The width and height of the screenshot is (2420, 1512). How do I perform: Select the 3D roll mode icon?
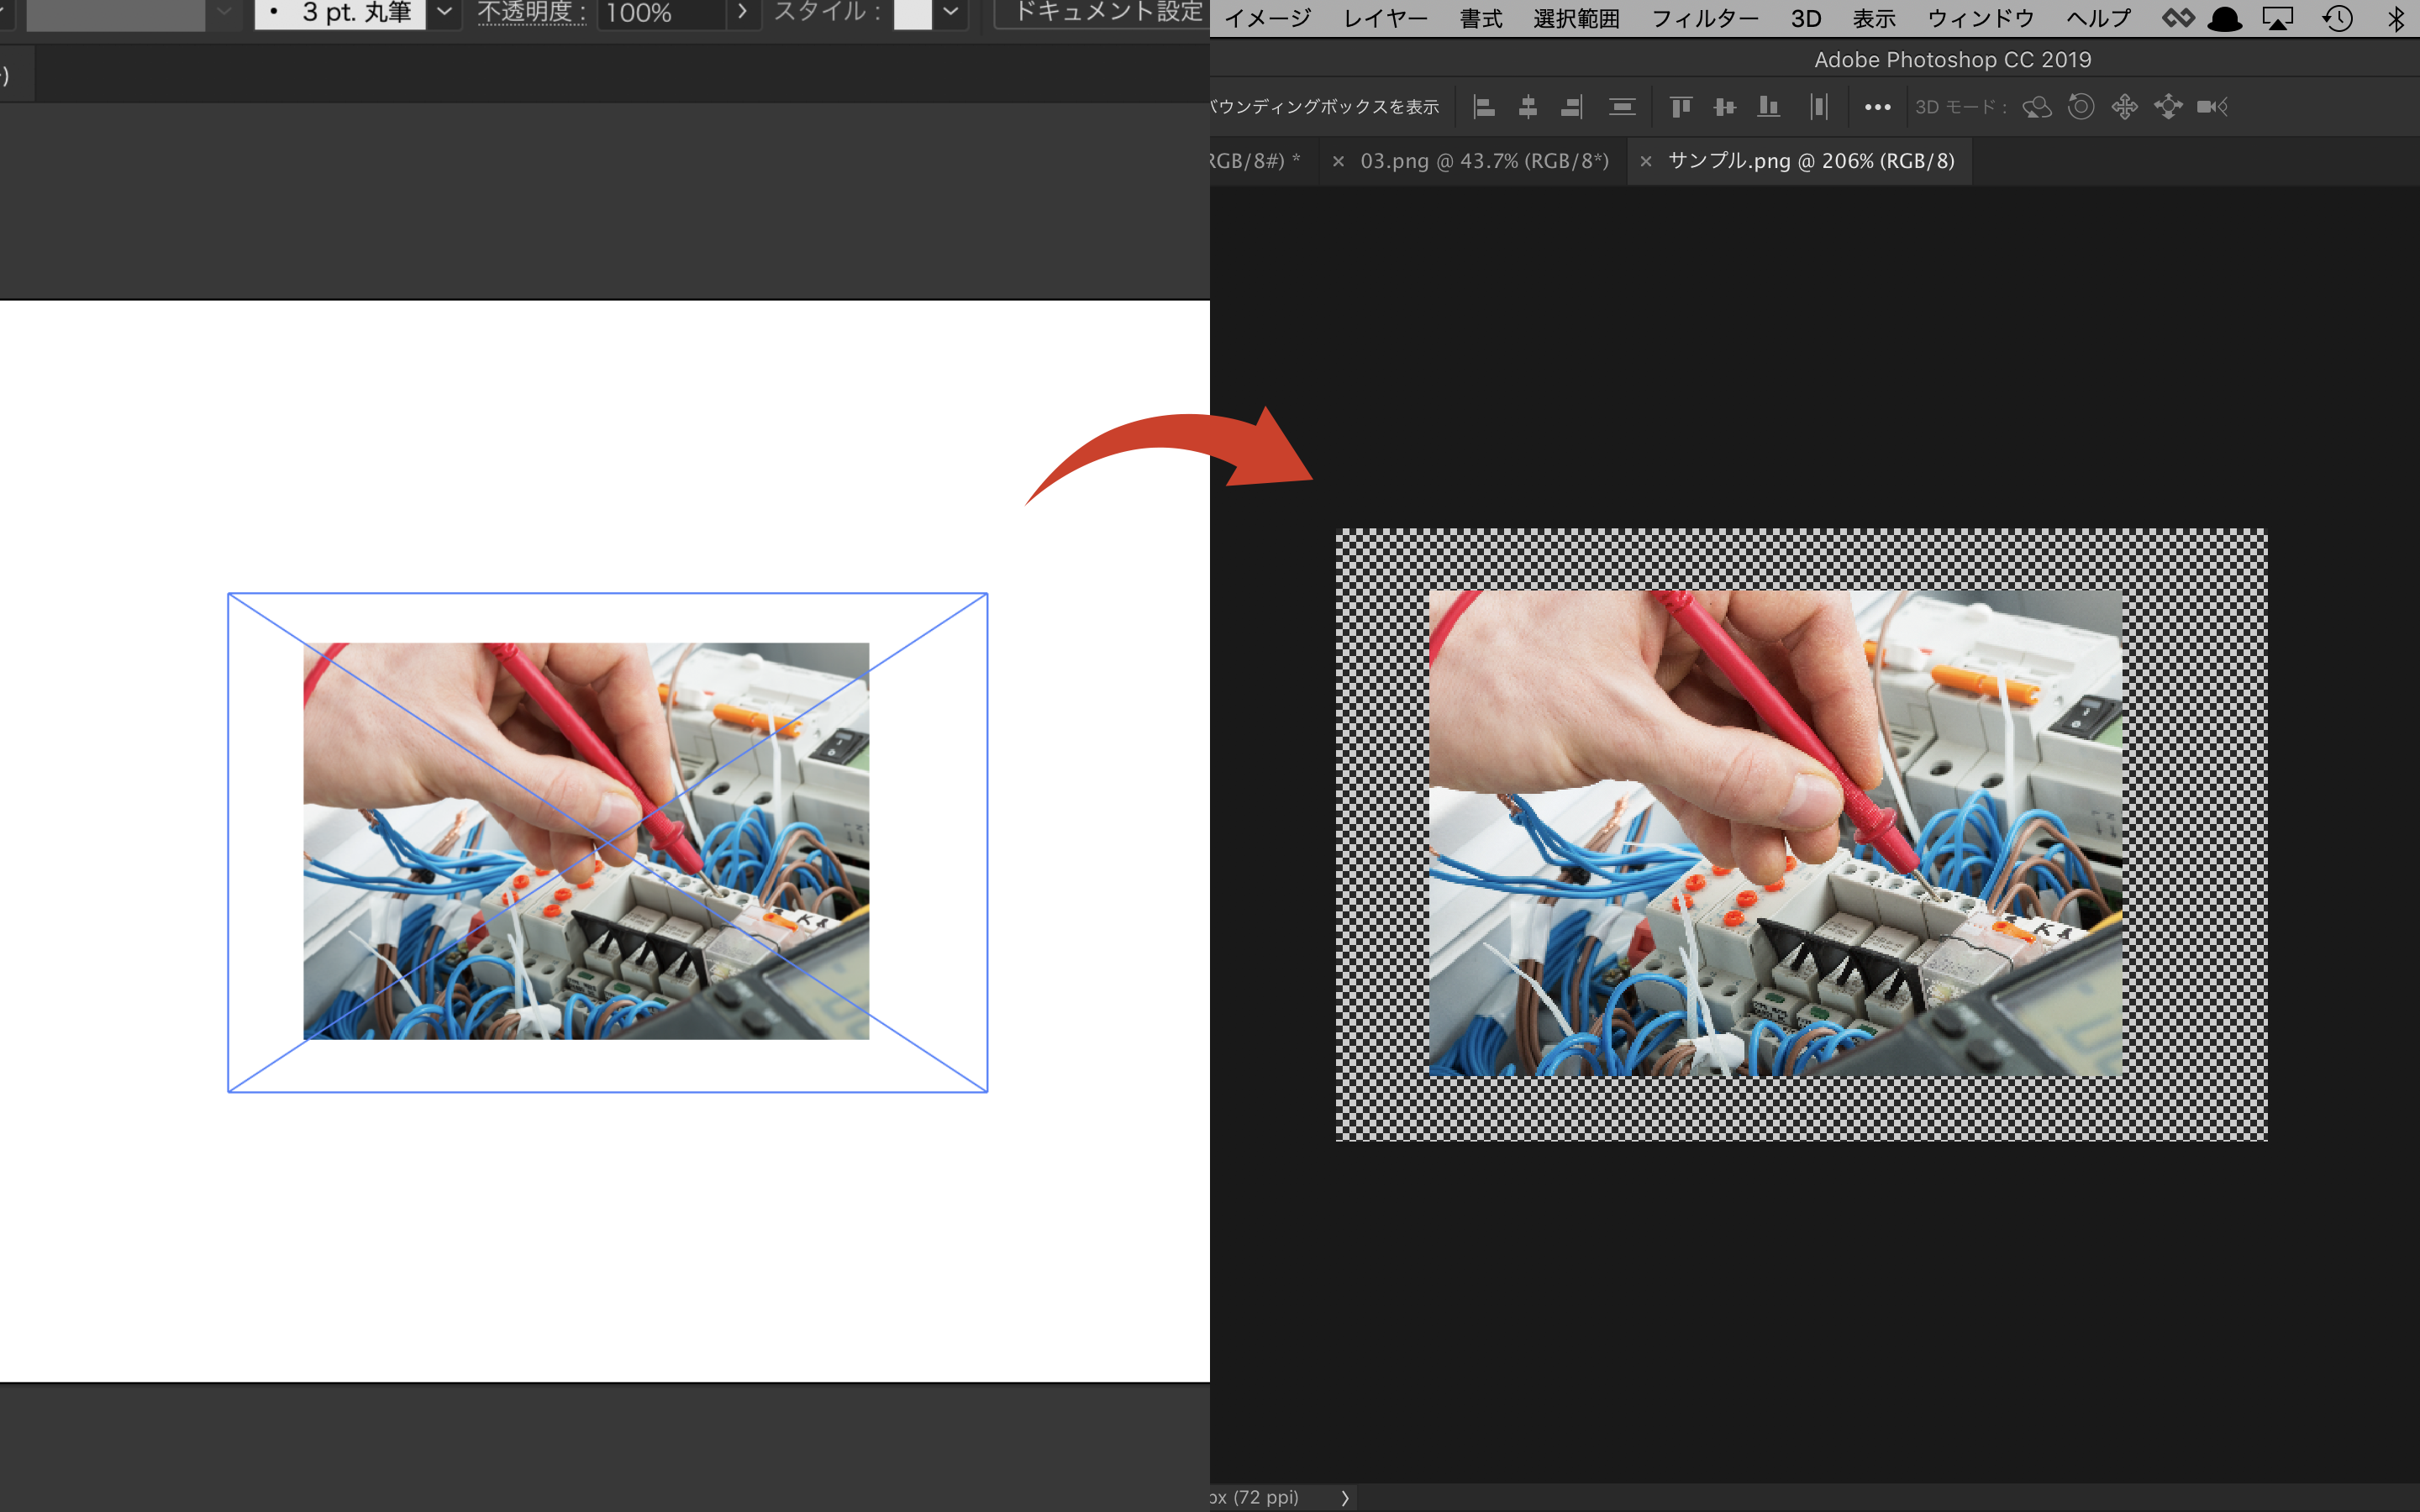point(2081,107)
